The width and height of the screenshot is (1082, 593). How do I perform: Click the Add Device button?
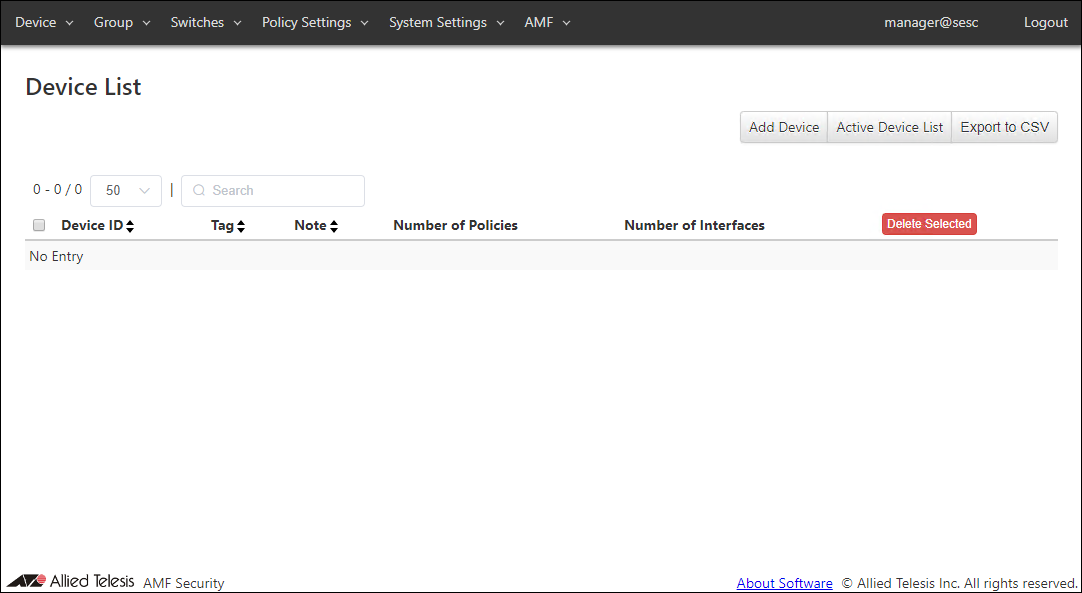point(784,127)
